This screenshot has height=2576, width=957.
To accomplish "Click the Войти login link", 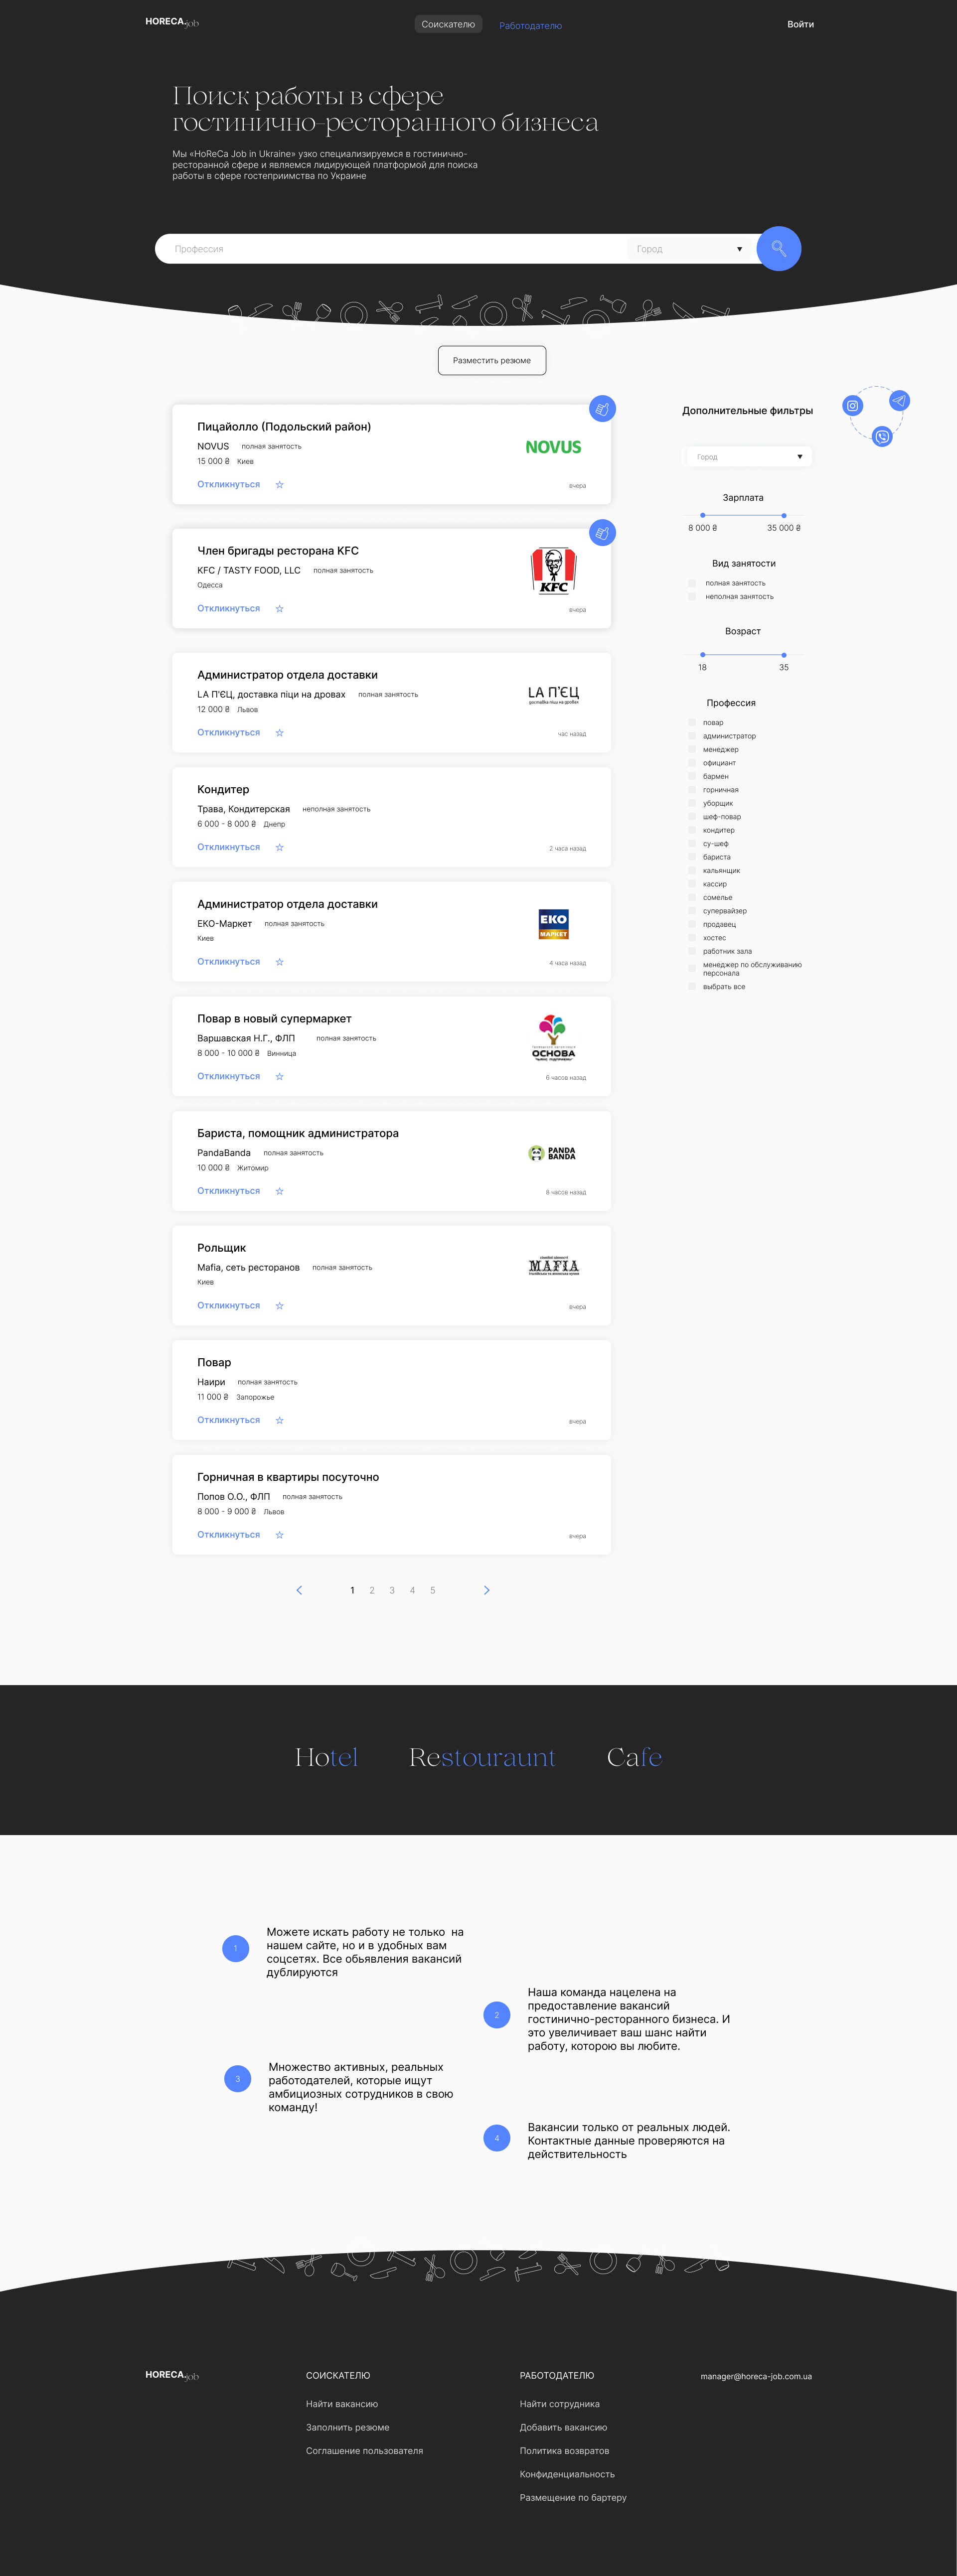I will pyautogui.click(x=800, y=24).
